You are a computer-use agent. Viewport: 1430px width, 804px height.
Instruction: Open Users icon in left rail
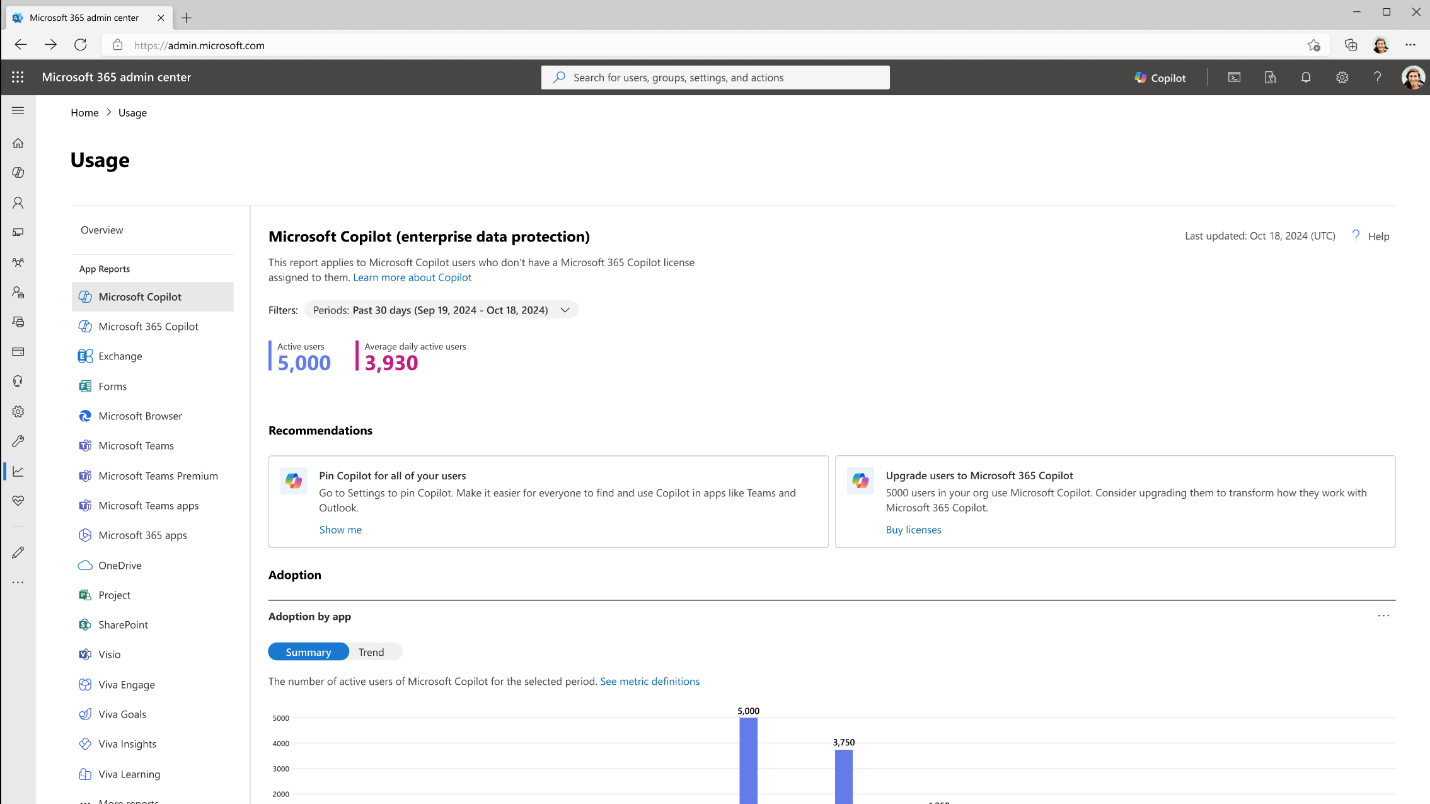(18, 202)
